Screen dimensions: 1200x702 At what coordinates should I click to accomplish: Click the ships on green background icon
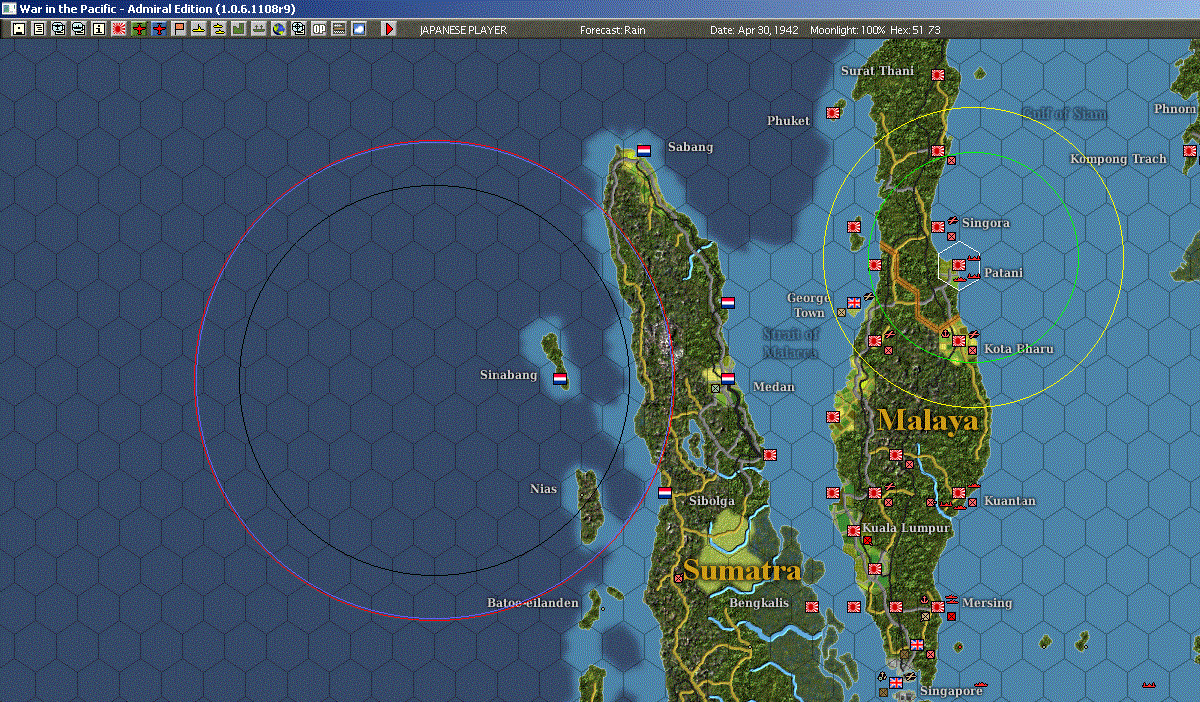tap(259, 29)
